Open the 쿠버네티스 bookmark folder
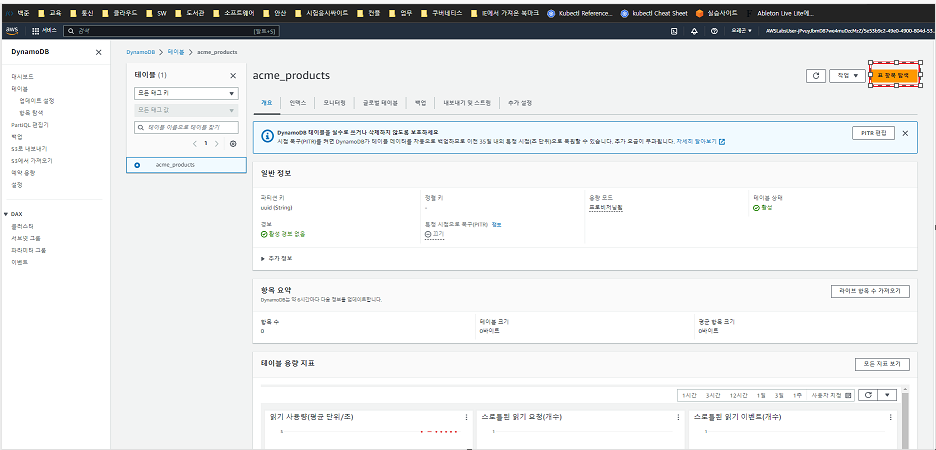936x450 pixels. [442, 13]
